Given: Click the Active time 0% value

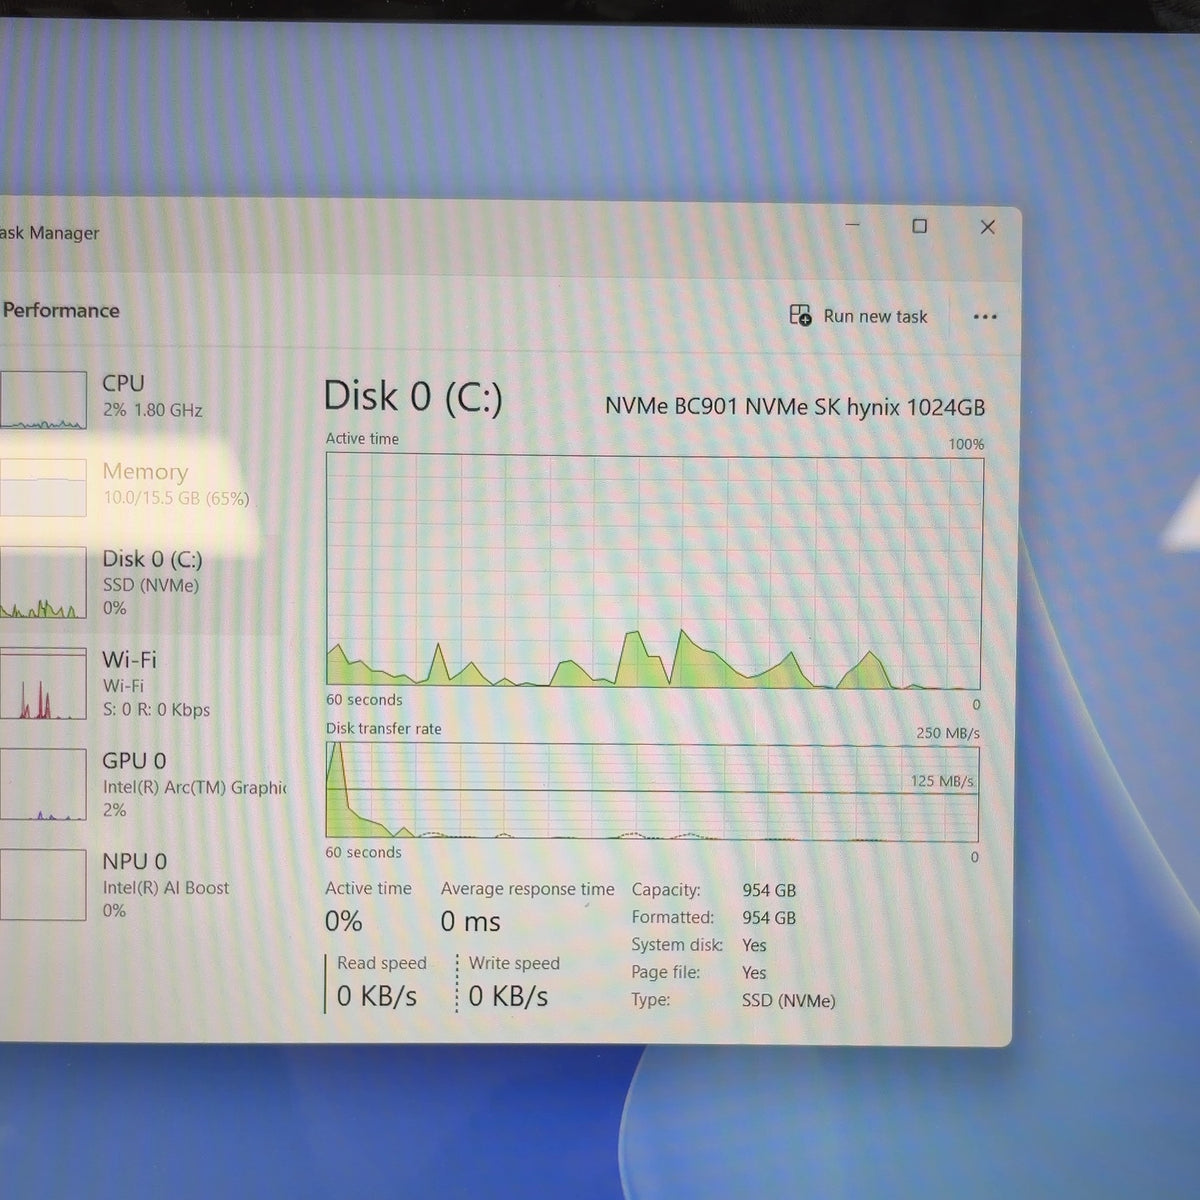Looking at the screenshot, I should click(x=343, y=921).
